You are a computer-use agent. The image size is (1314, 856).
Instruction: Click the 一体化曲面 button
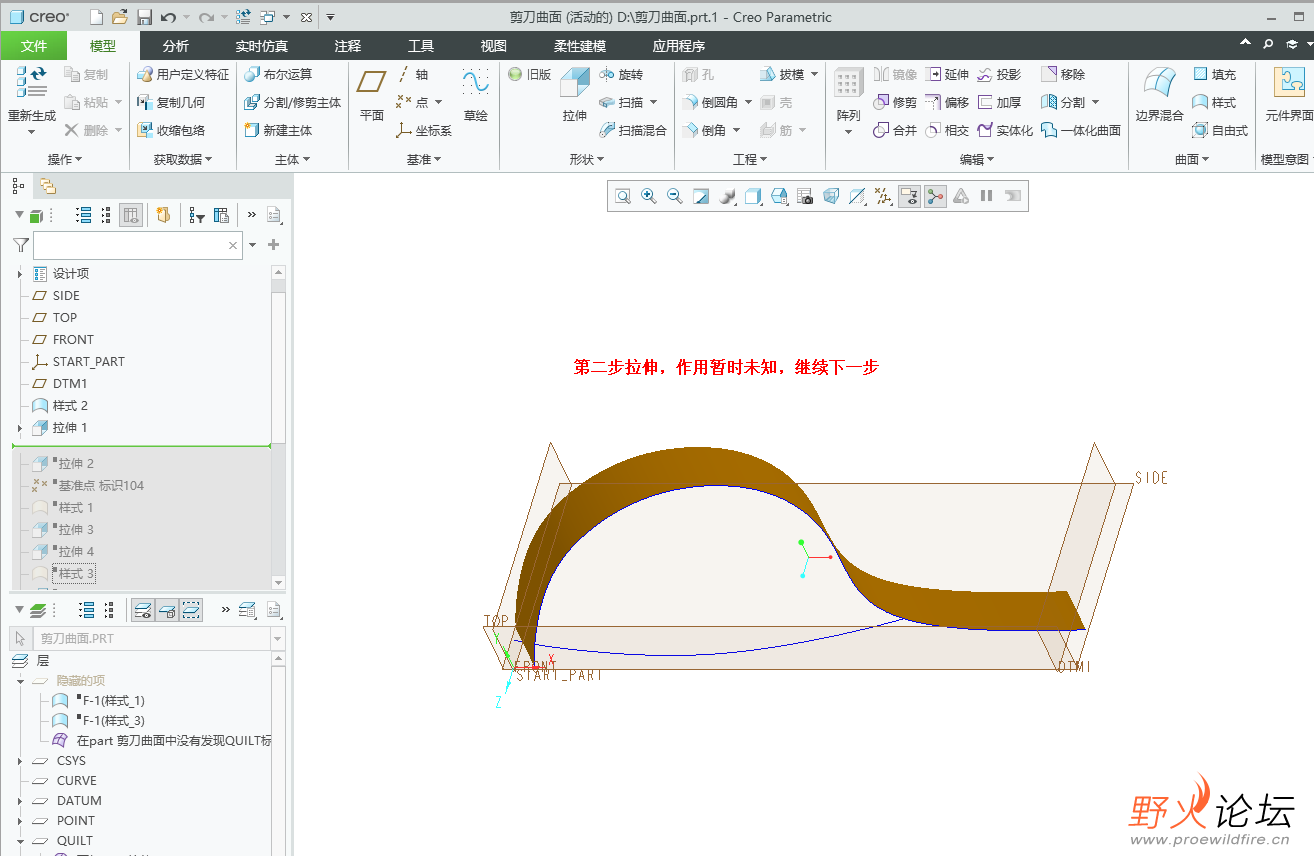tap(1080, 131)
